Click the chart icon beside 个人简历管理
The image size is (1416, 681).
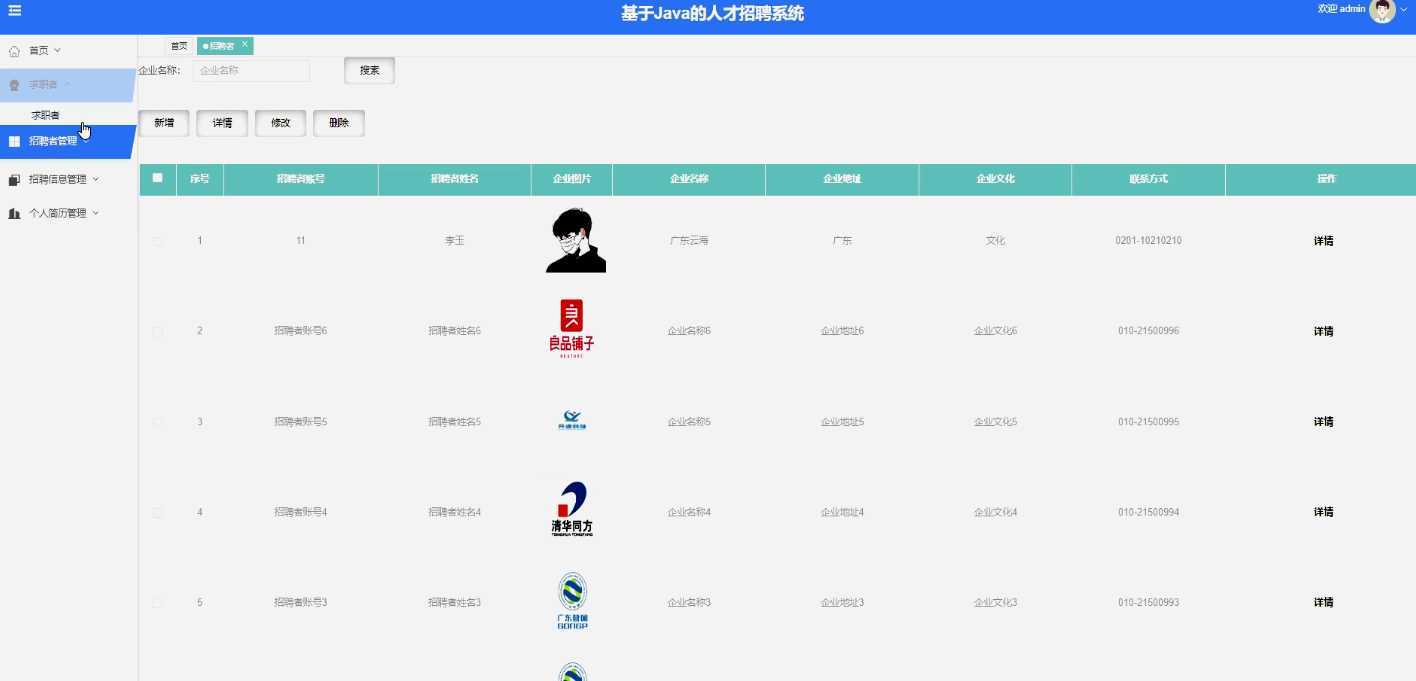pos(14,213)
